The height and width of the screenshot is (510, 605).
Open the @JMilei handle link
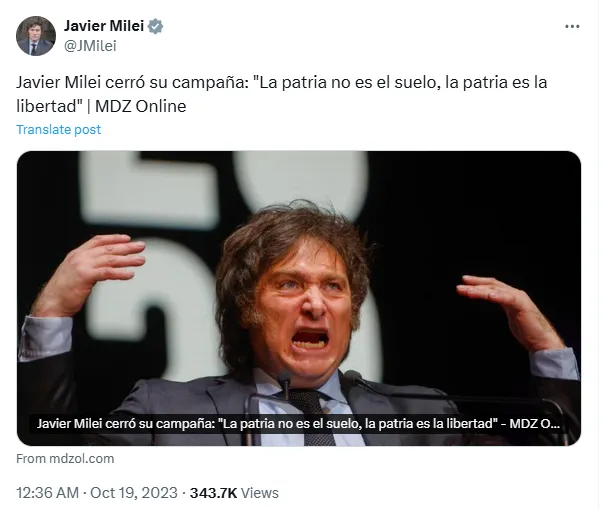(90, 46)
